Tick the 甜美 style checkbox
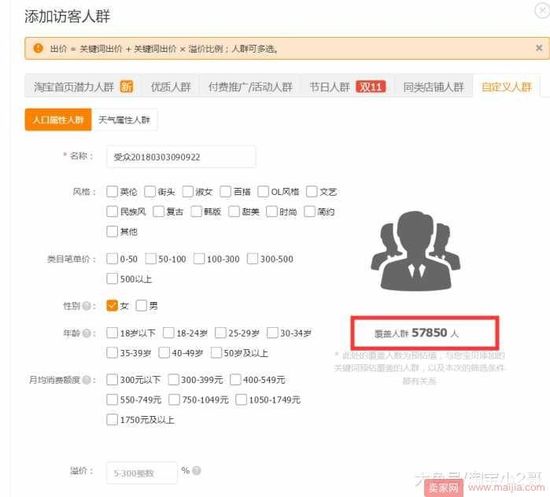550x497 pixels. click(234, 211)
